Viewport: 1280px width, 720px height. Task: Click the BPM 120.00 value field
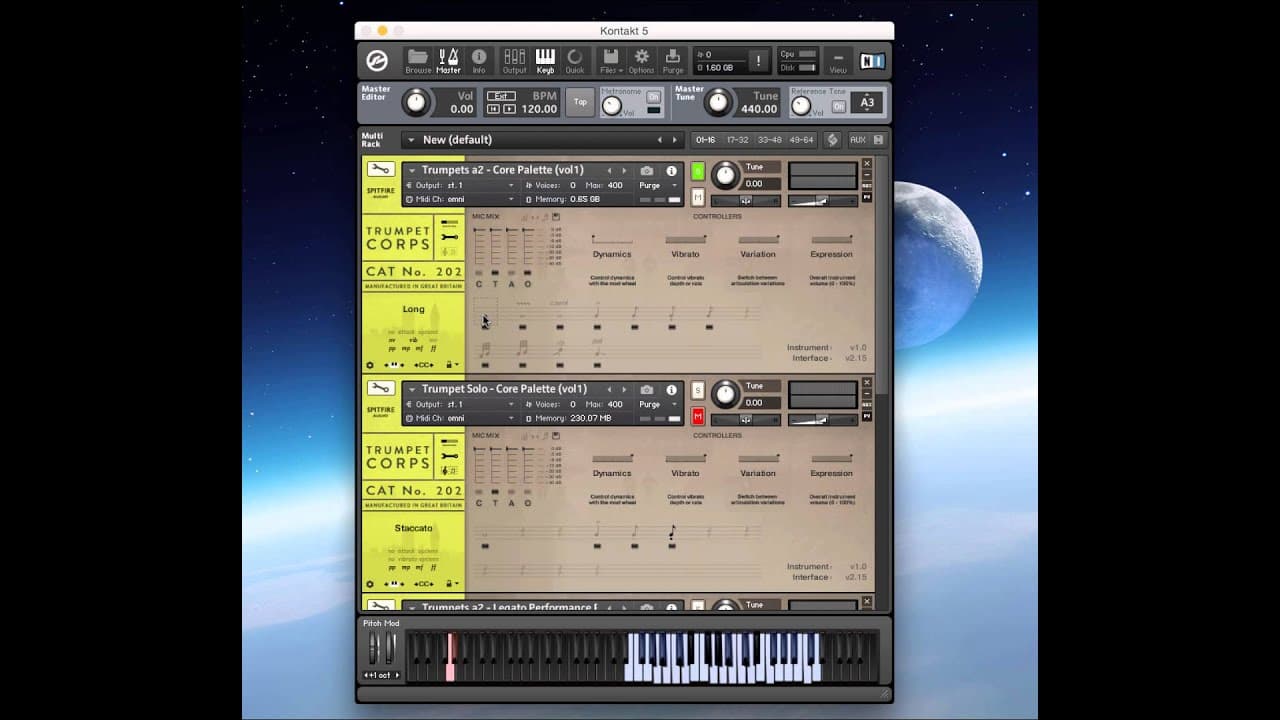pyautogui.click(x=539, y=109)
